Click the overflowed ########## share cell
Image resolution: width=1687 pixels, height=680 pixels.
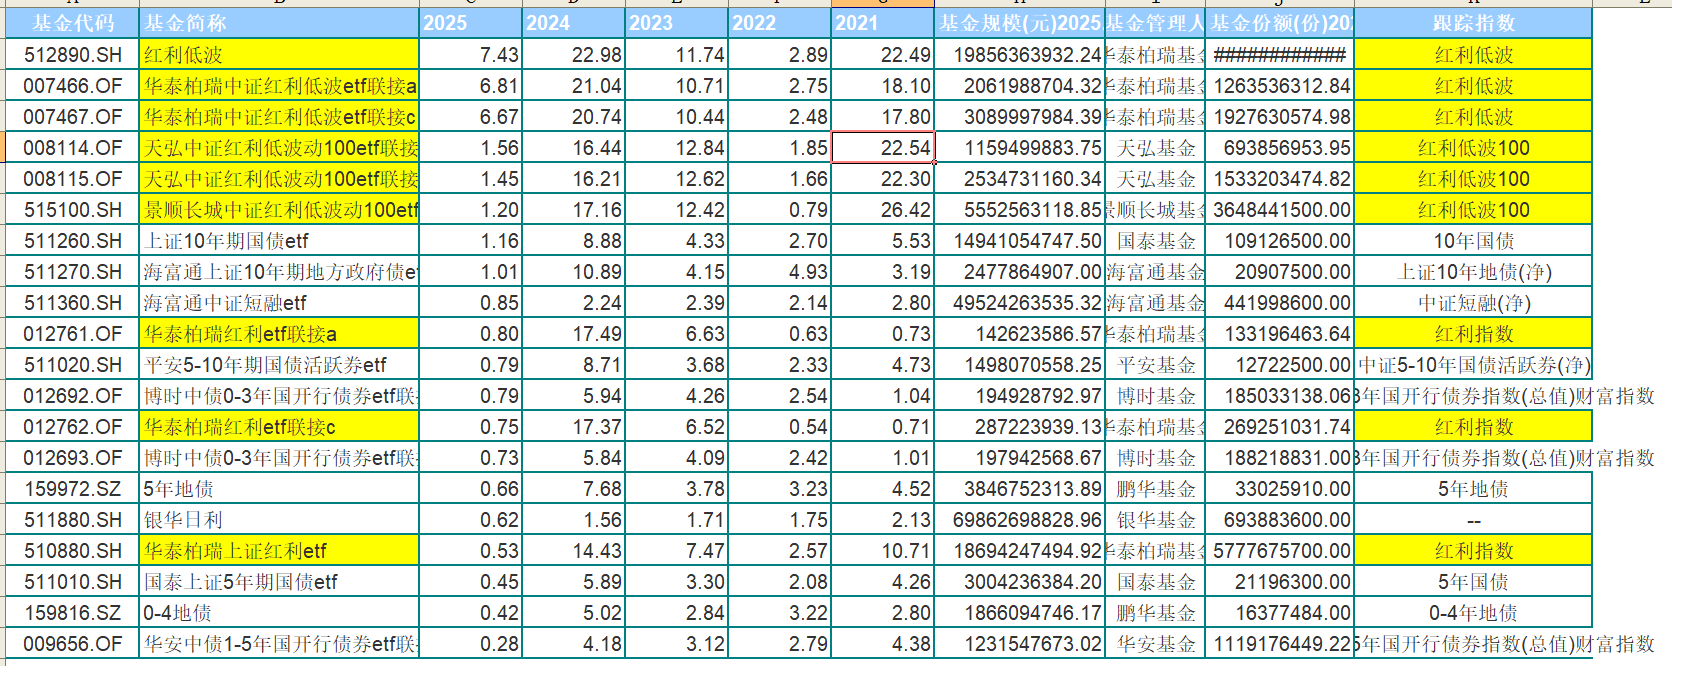click(1280, 55)
